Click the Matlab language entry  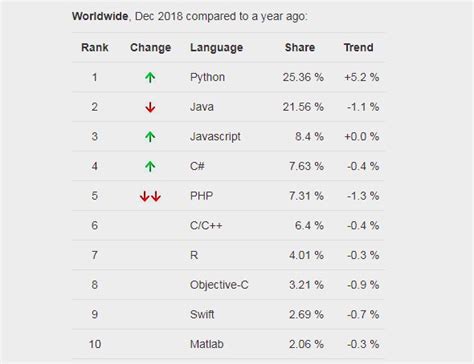point(207,344)
